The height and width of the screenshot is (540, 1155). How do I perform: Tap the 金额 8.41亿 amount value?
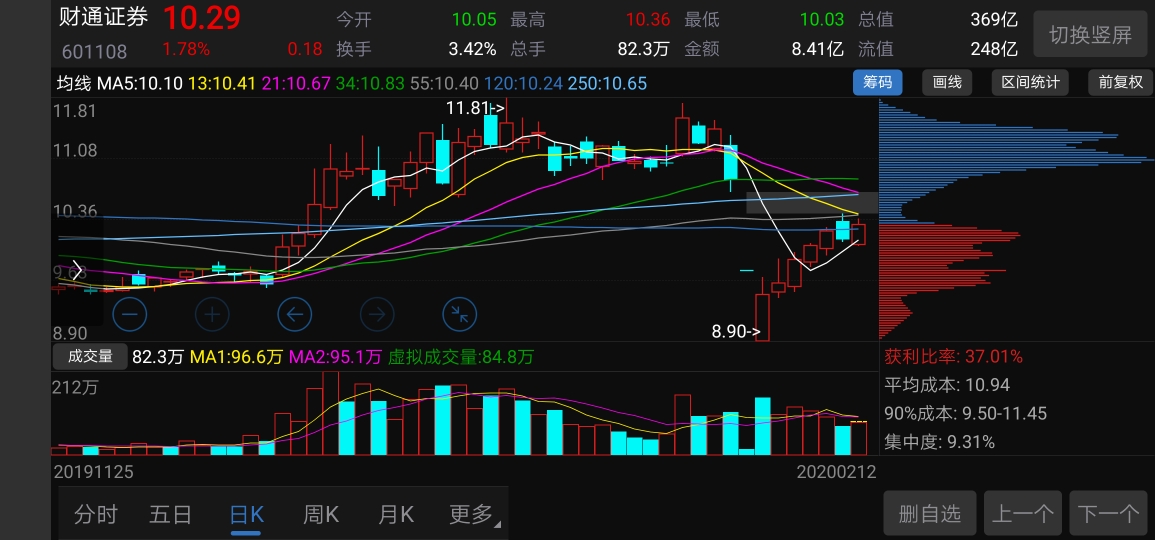coord(817,49)
